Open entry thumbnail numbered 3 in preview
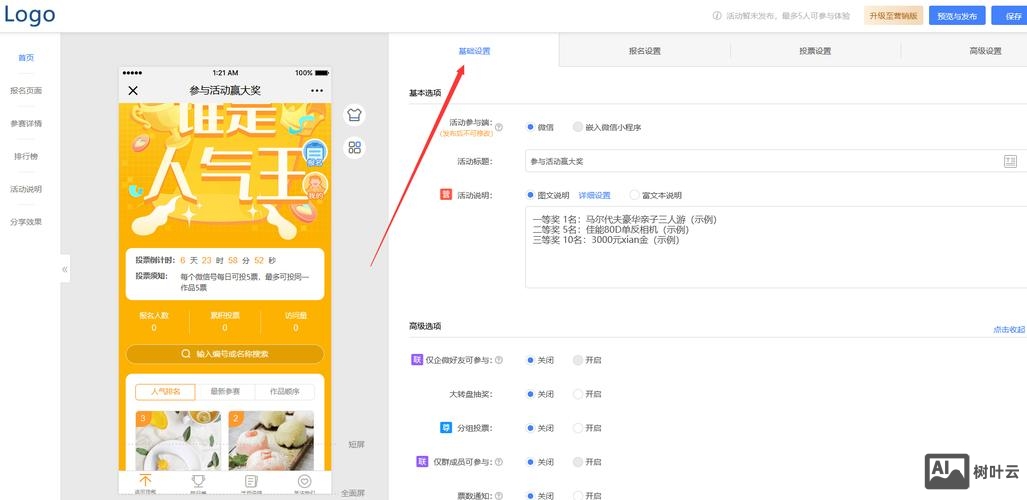 [x=178, y=440]
